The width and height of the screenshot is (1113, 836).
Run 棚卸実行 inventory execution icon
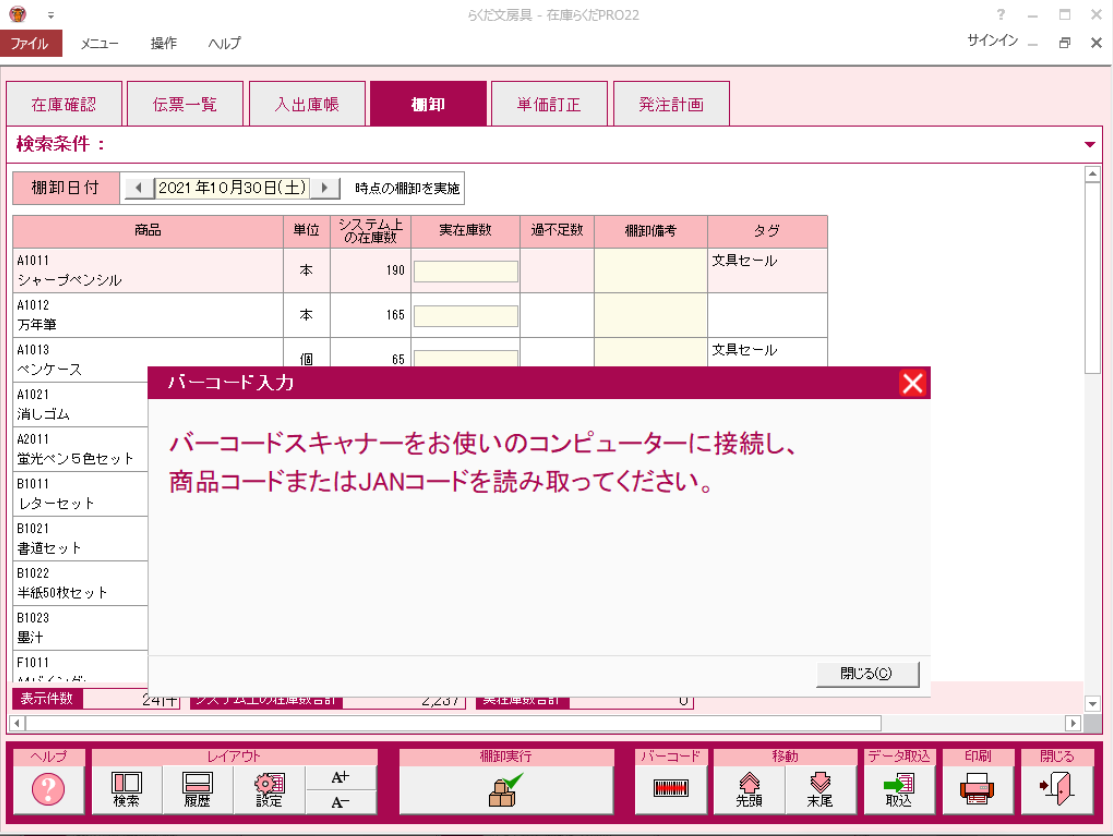505,790
